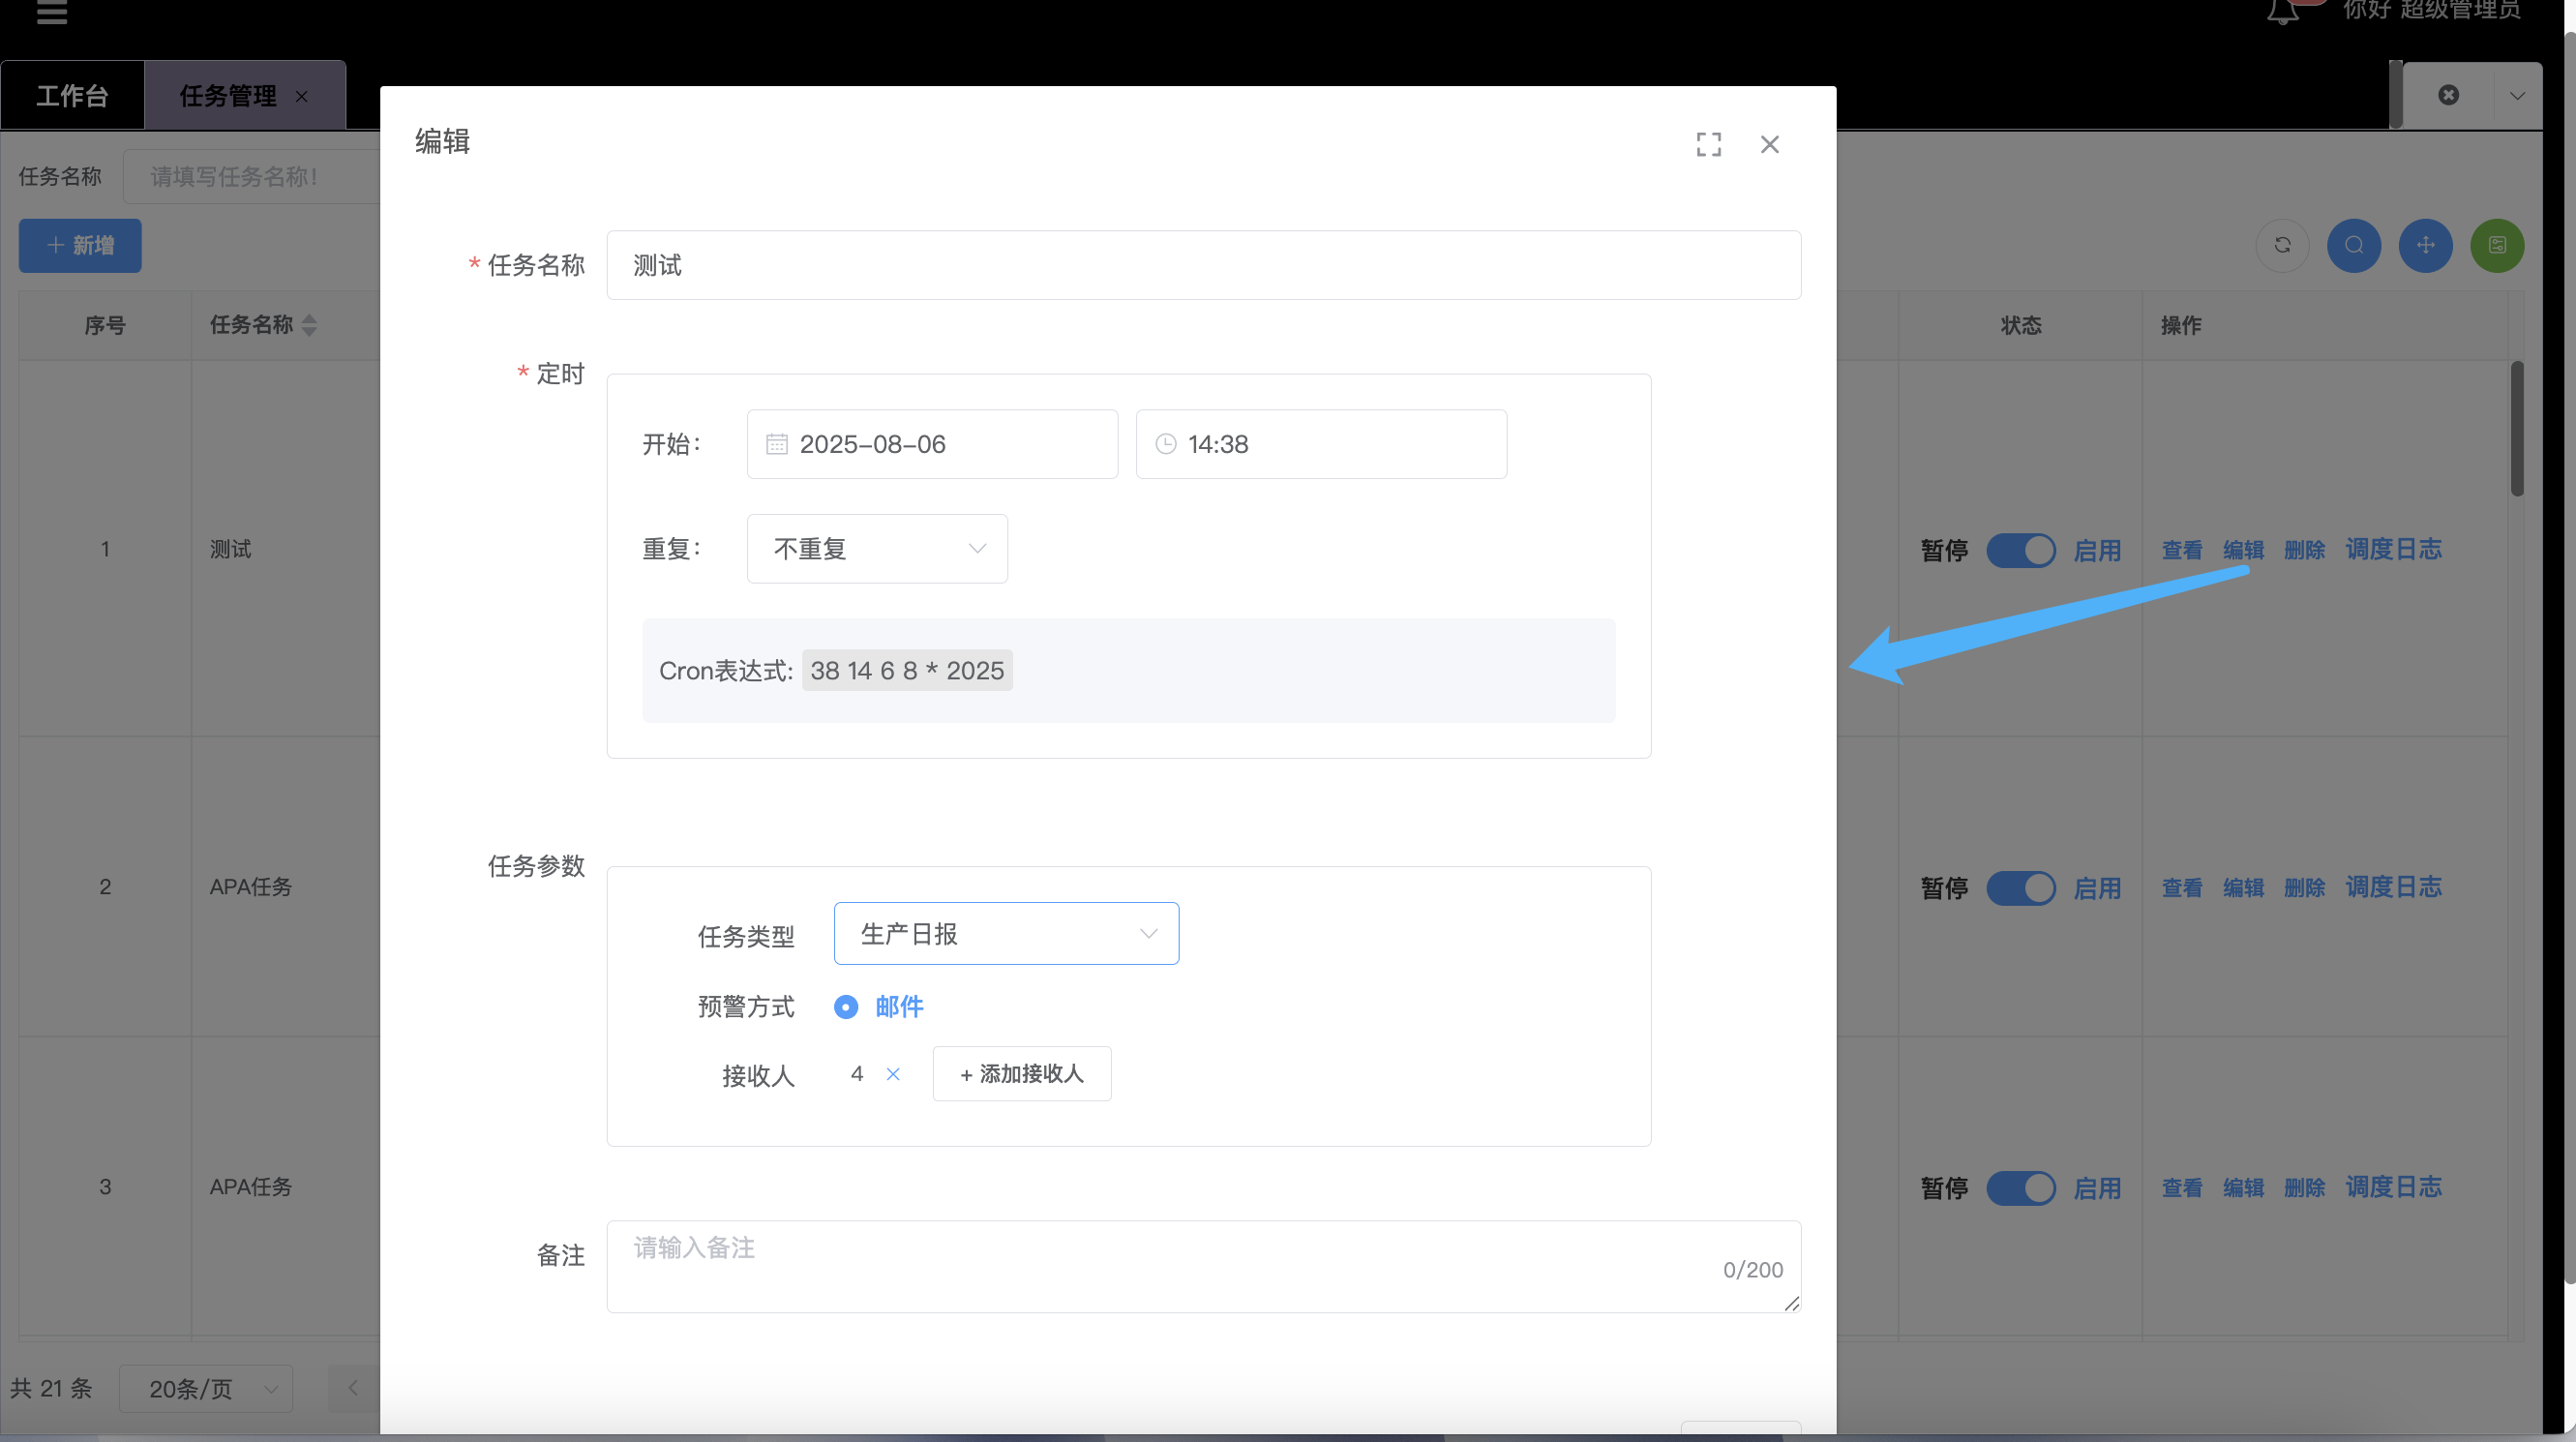This screenshot has width=2576, height=1442.
Task: Open the 重复 dropdown showing 不重复
Action: pyautogui.click(x=877, y=549)
